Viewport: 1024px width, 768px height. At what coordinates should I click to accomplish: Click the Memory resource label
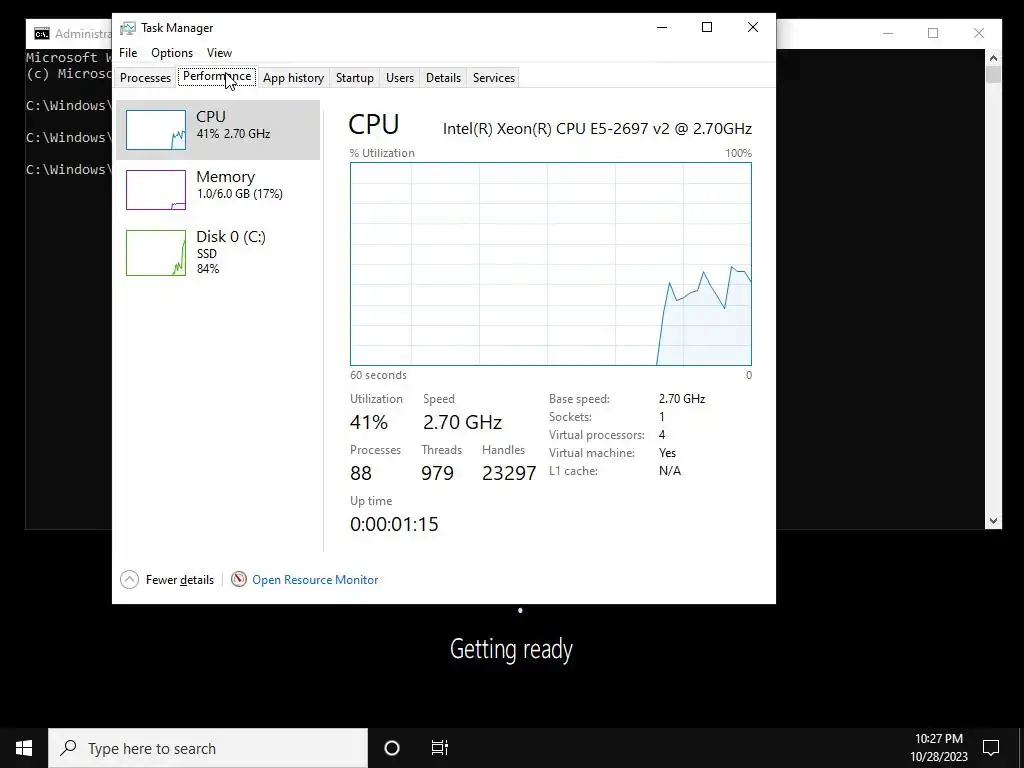pyautogui.click(x=225, y=177)
